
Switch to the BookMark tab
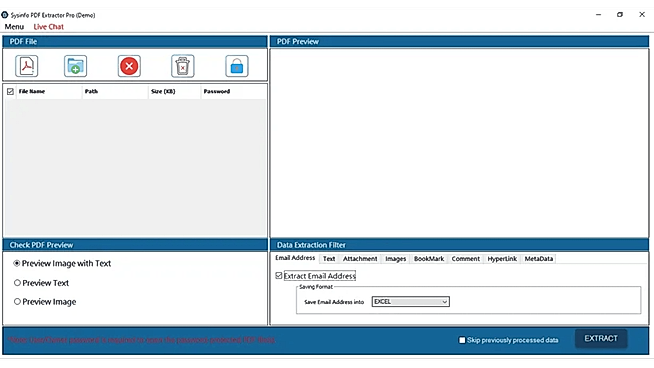tap(429, 259)
